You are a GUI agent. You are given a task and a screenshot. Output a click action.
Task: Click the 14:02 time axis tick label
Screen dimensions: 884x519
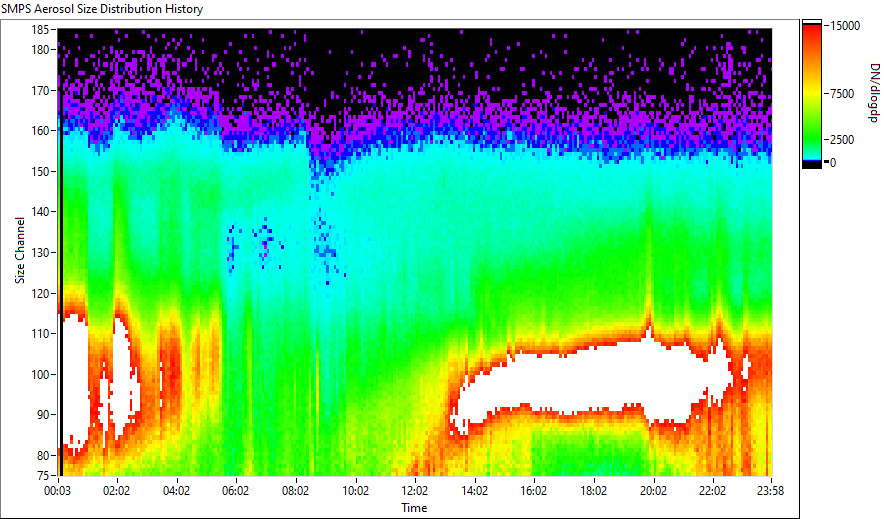(x=474, y=491)
